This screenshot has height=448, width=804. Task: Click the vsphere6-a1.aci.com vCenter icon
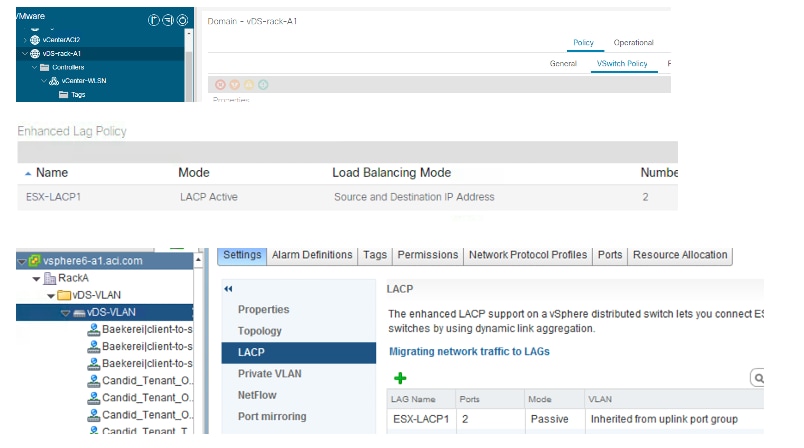[34, 261]
